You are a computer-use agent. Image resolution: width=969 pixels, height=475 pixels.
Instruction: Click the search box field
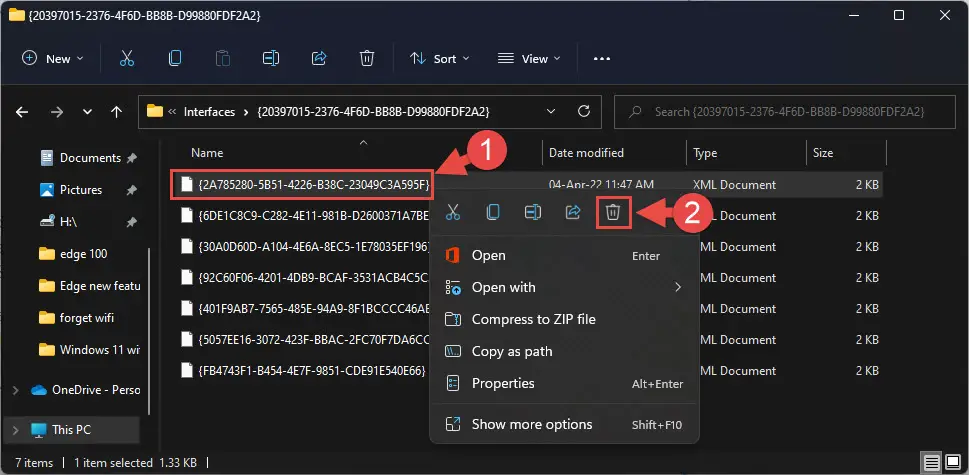point(784,112)
